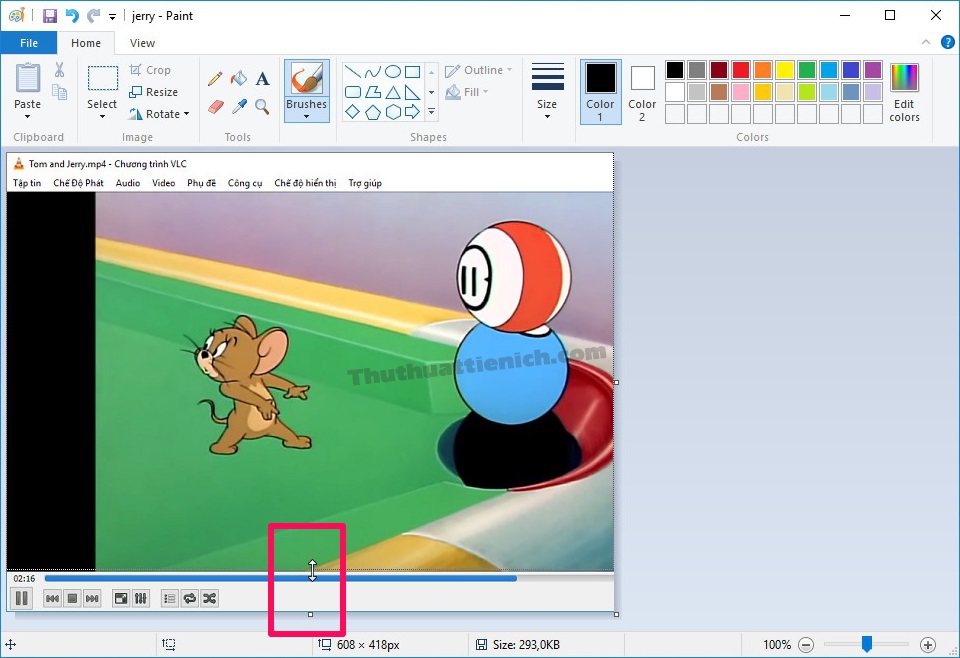This screenshot has height=658, width=960.
Task: Switch active color to Color 2
Action: point(642,91)
